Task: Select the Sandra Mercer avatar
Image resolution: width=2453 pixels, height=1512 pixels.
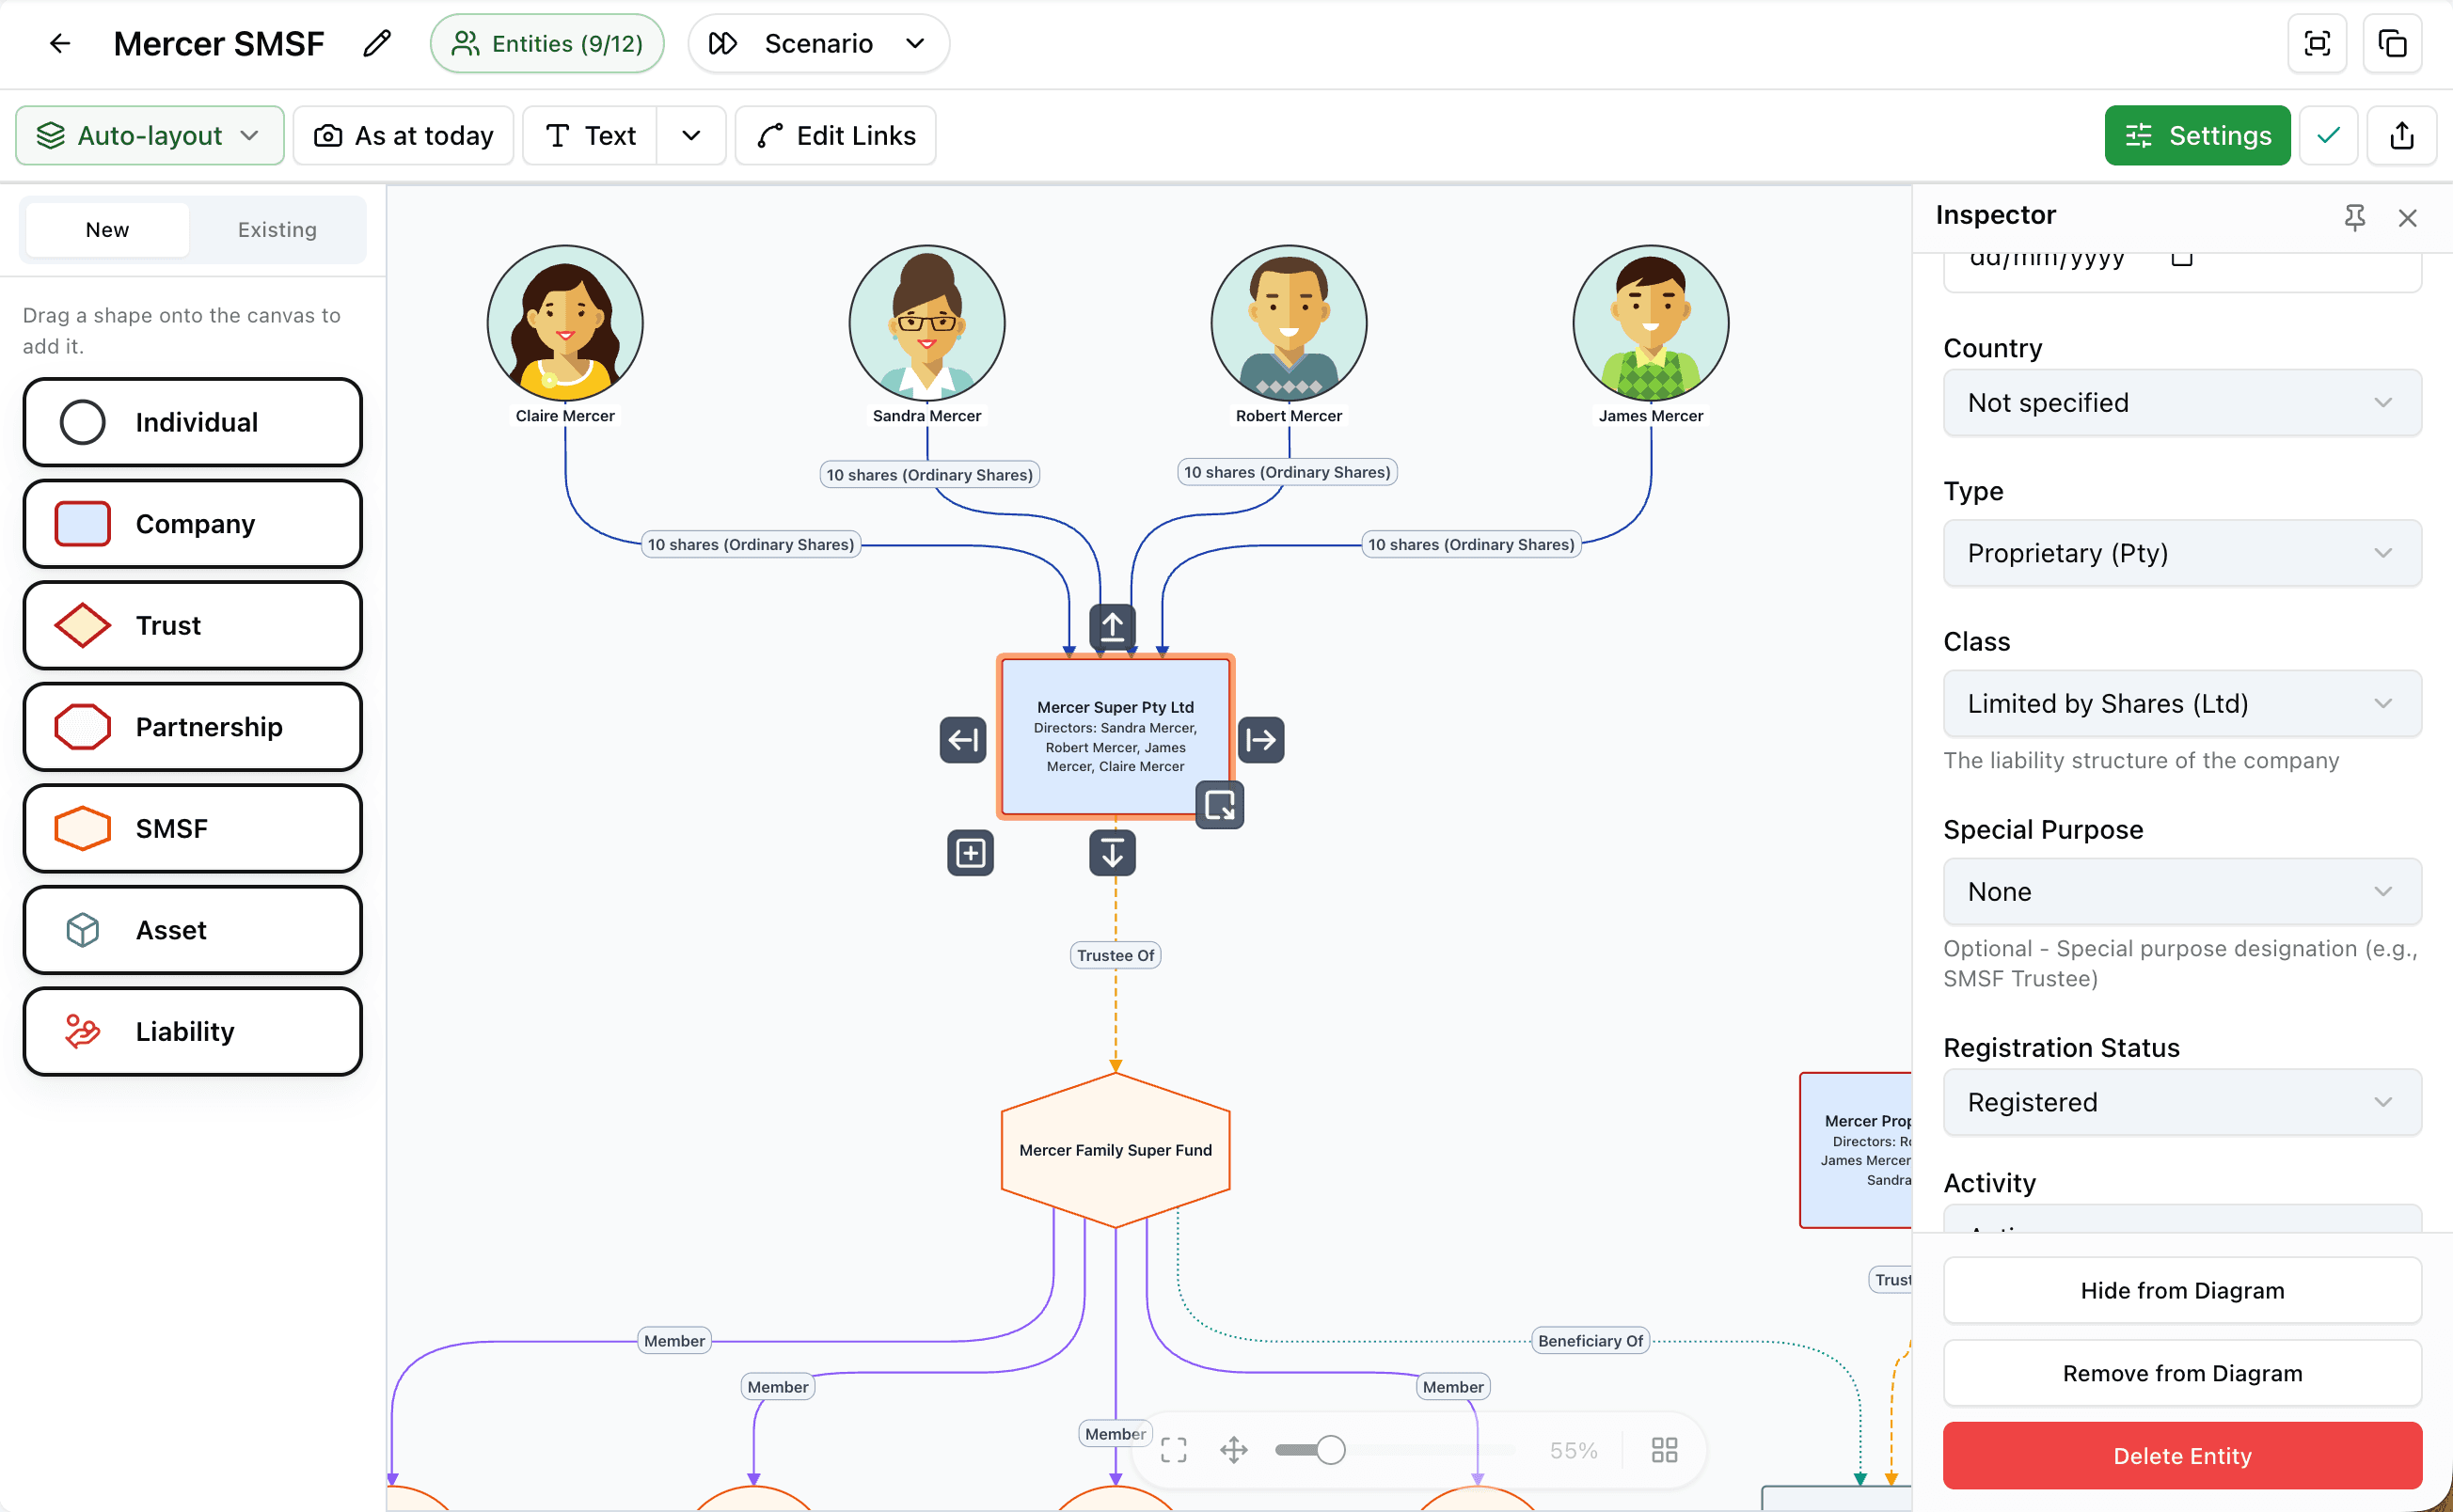Action: click(927, 323)
